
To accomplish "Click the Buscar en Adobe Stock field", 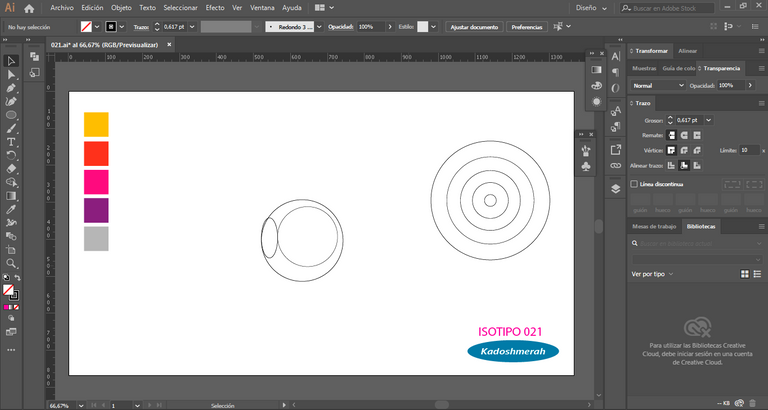I will pyautogui.click(x=667, y=8).
